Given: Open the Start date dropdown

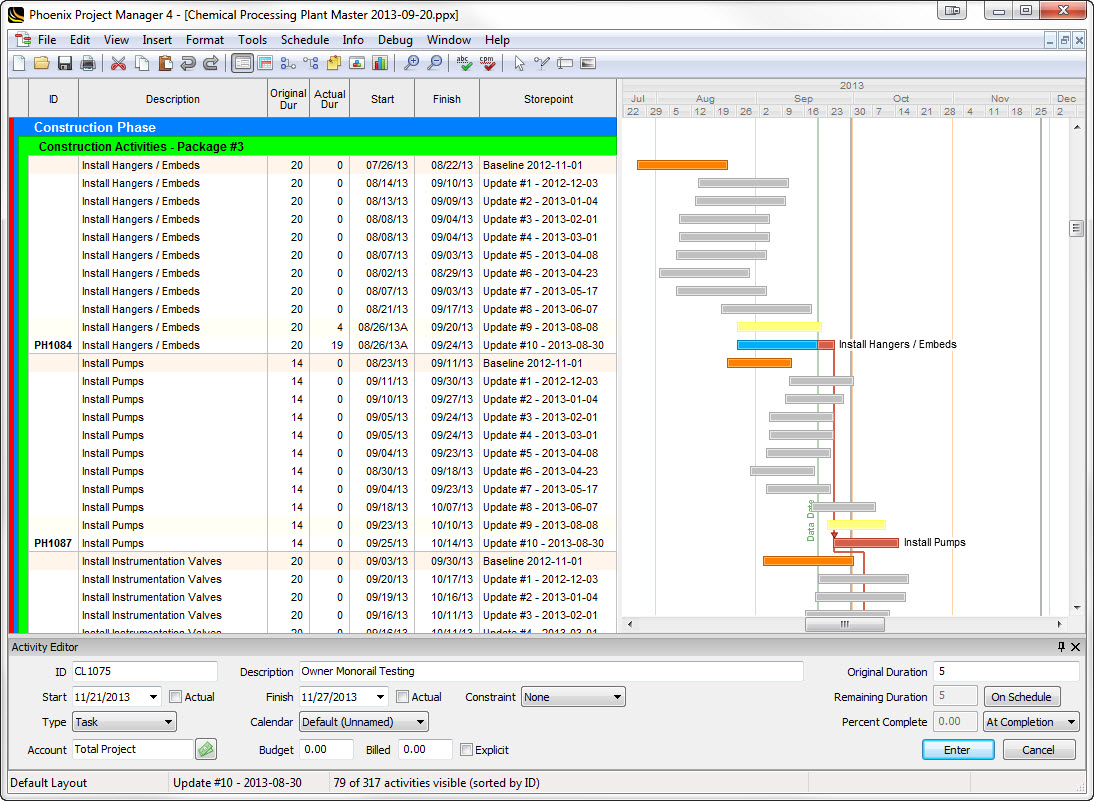Looking at the screenshot, I should click(x=153, y=697).
